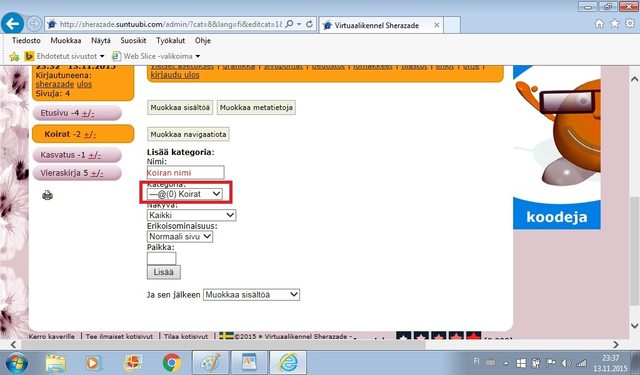Click the printer icon in the sidebar
This screenshot has height=375, width=640.
pos(47,195)
